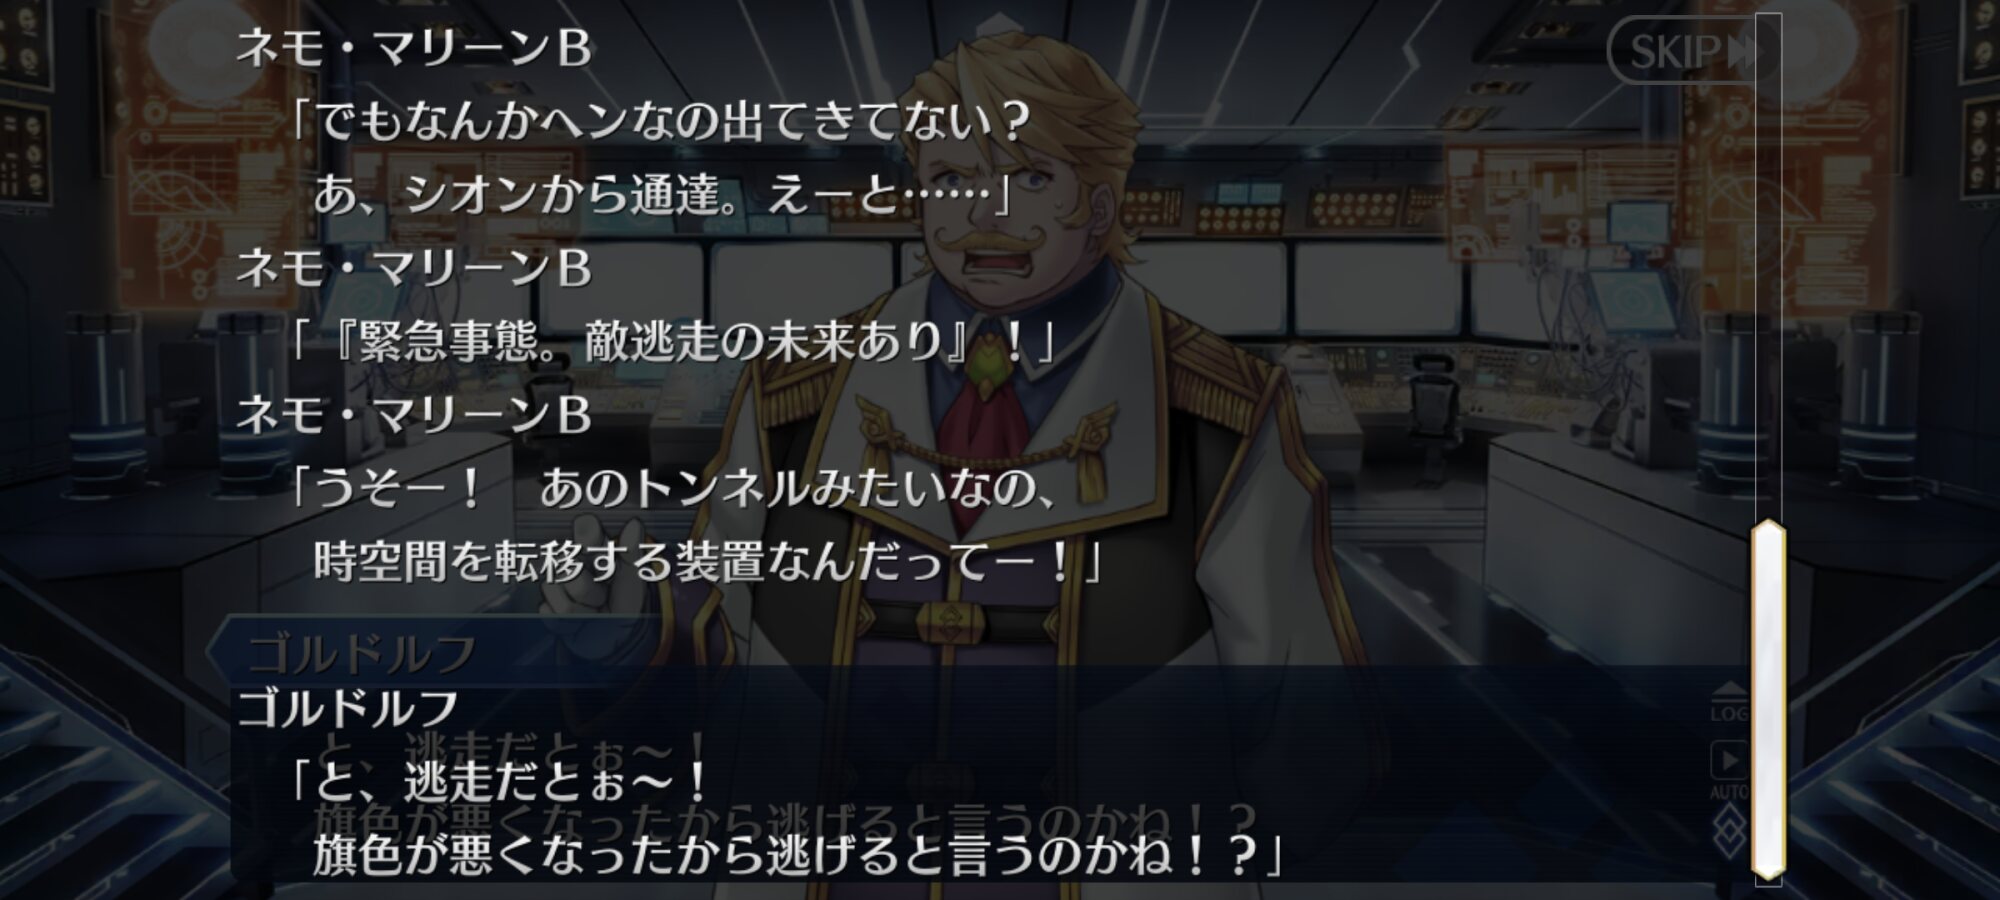The image size is (2000, 900).
Task: Select the ゴルドルフ speaker label in log
Action: coord(348,707)
